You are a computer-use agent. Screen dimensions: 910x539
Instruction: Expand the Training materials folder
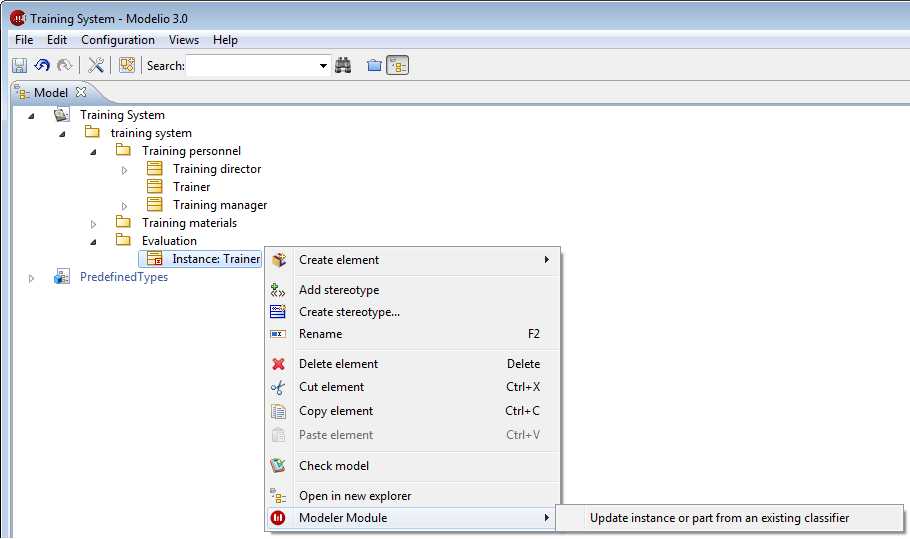pyautogui.click(x=94, y=224)
